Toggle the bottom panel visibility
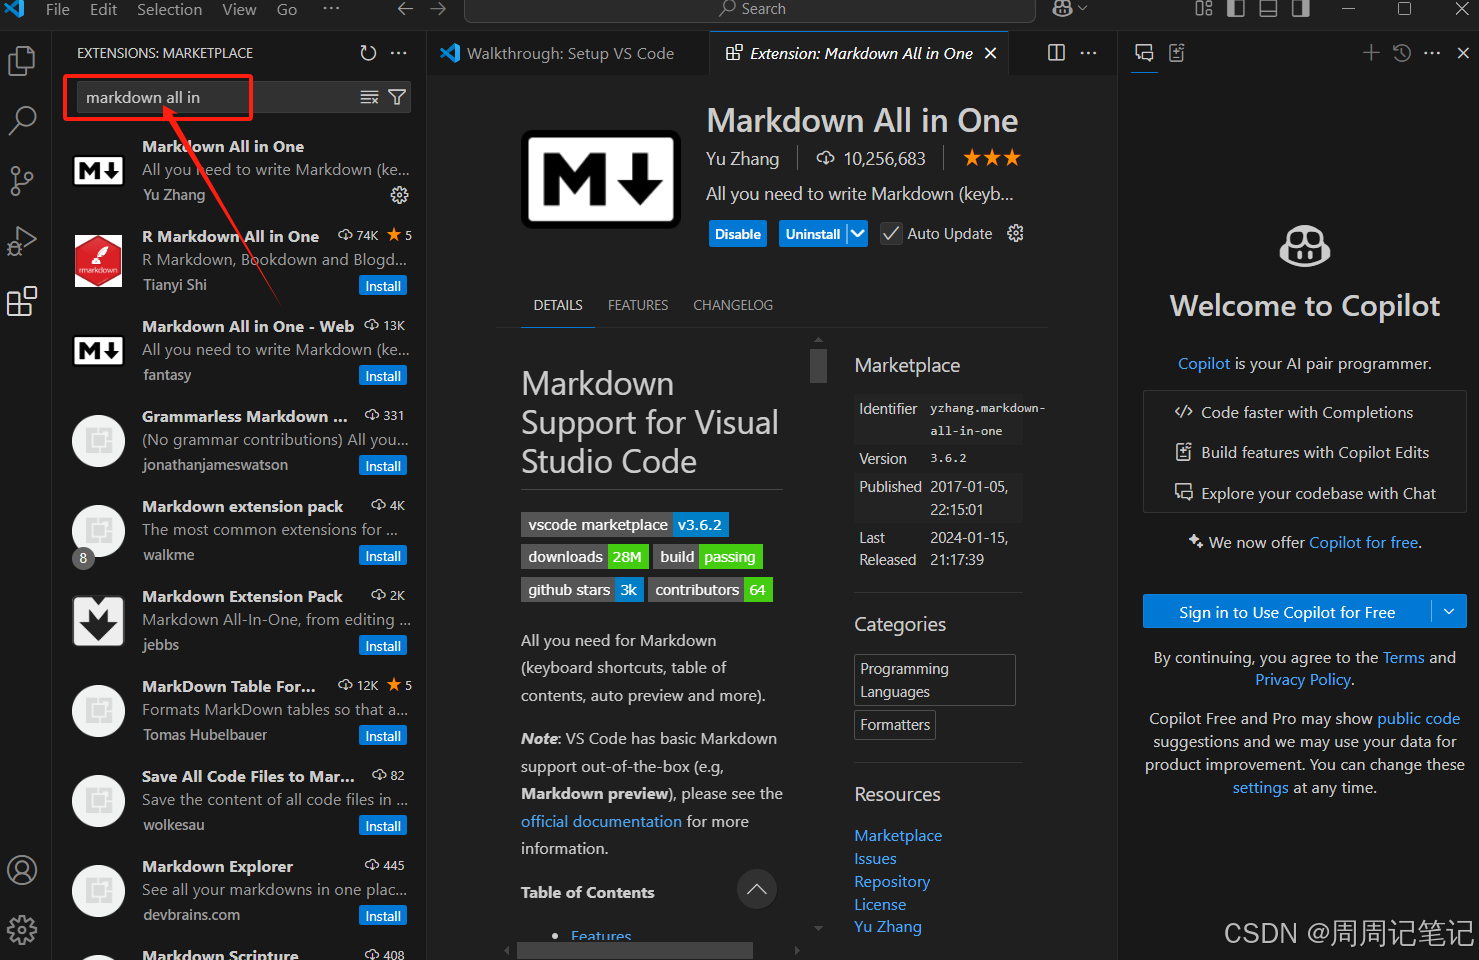This screenshot has width=1479, height=960. [1268, 9]
